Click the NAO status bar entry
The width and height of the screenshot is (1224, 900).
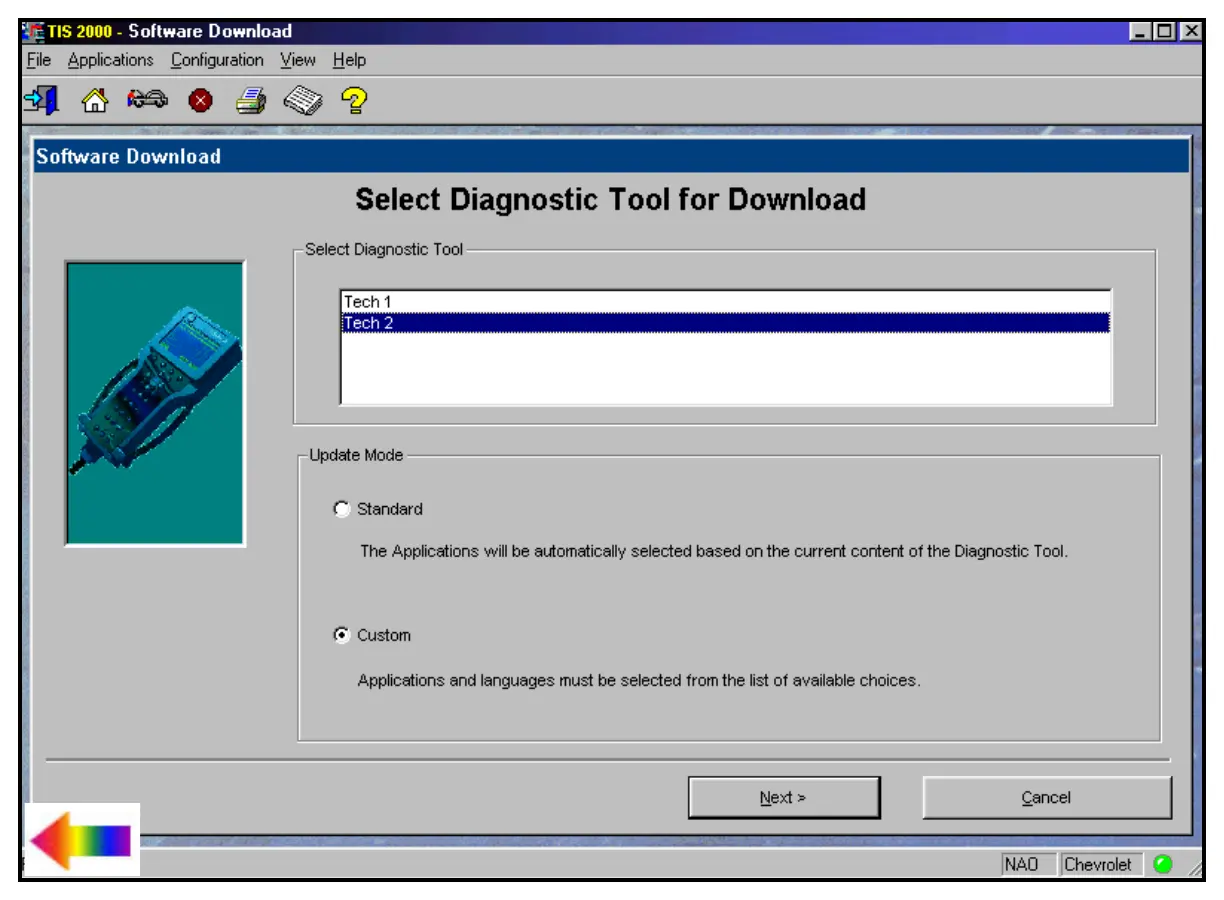1028,864
